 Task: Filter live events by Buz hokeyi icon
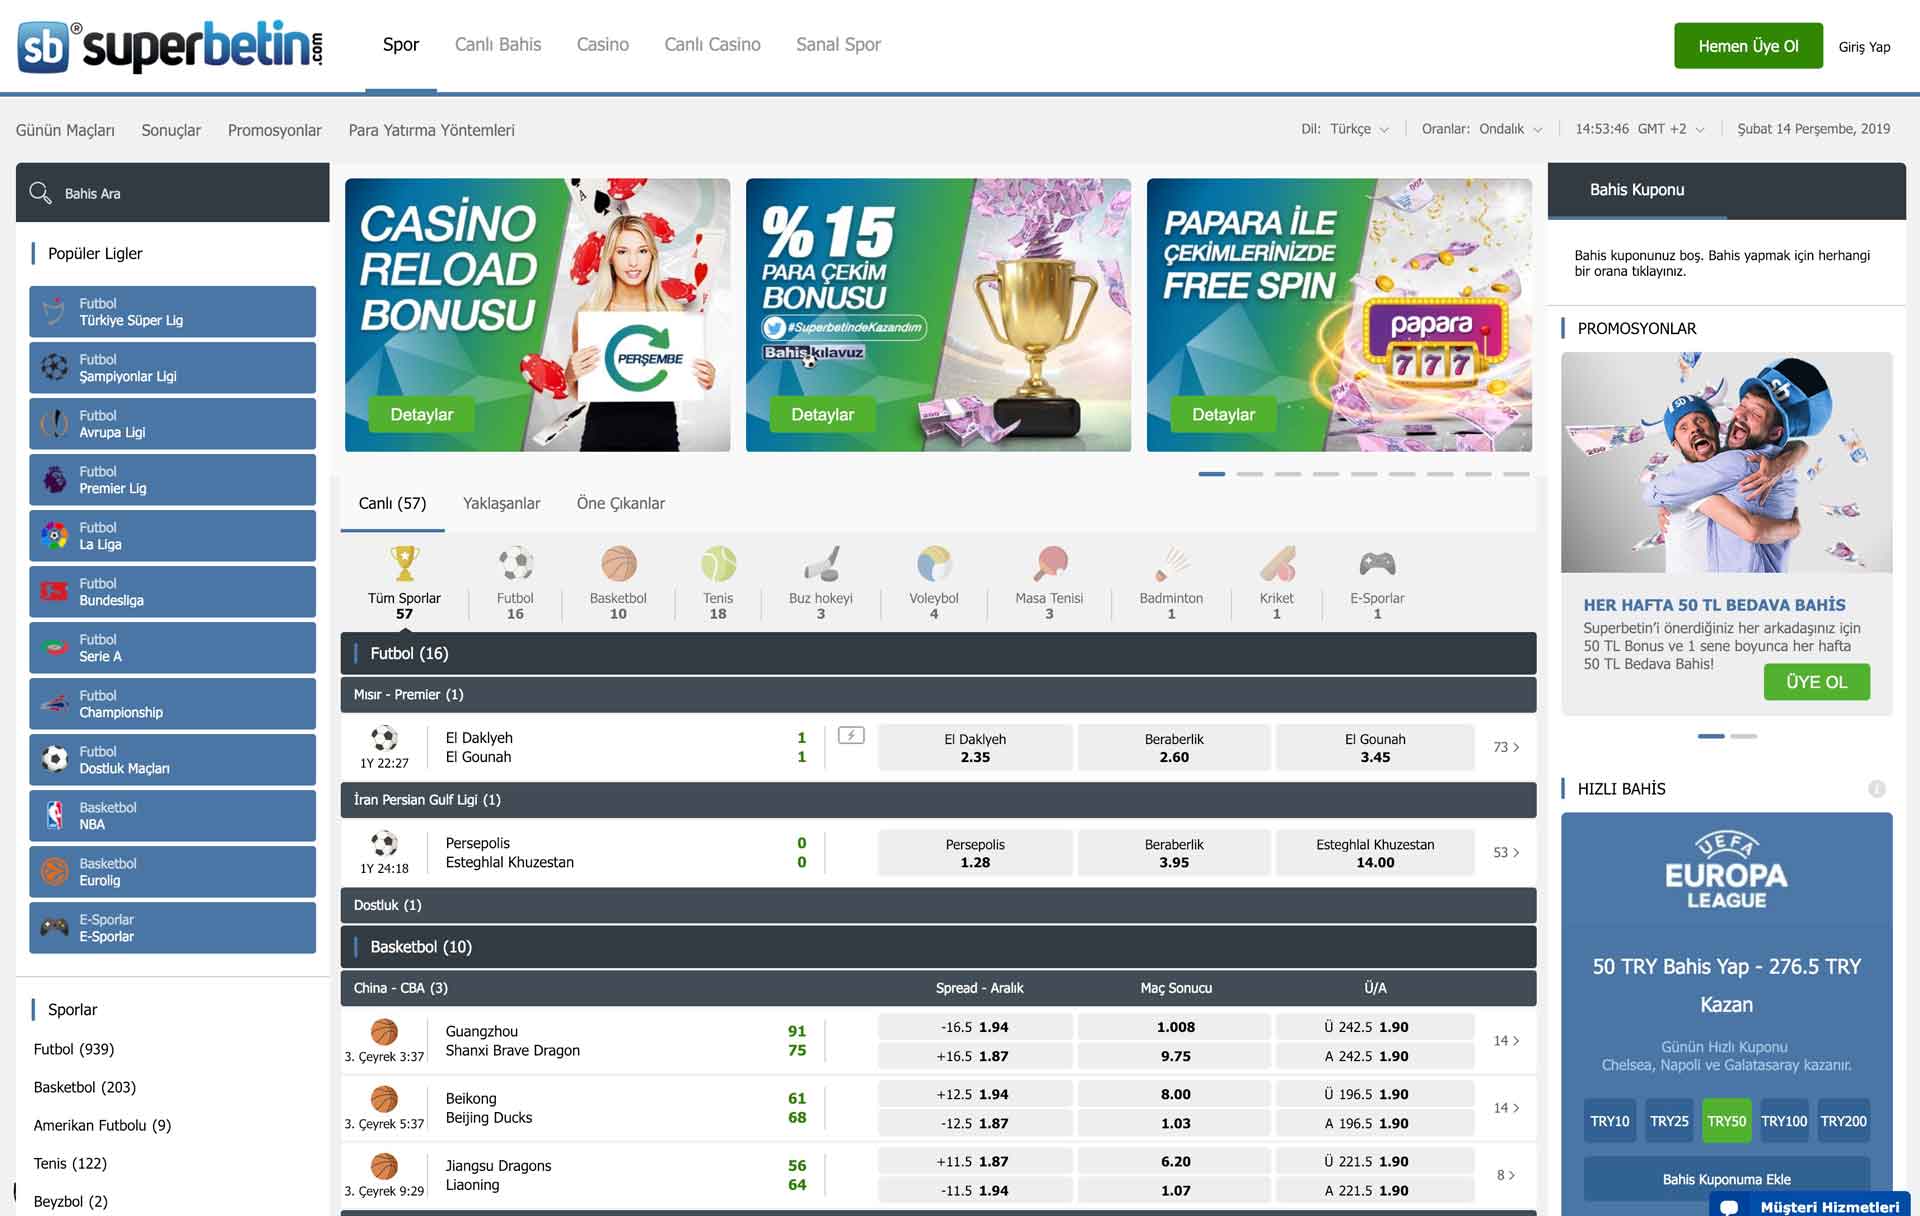pos(821,564)
